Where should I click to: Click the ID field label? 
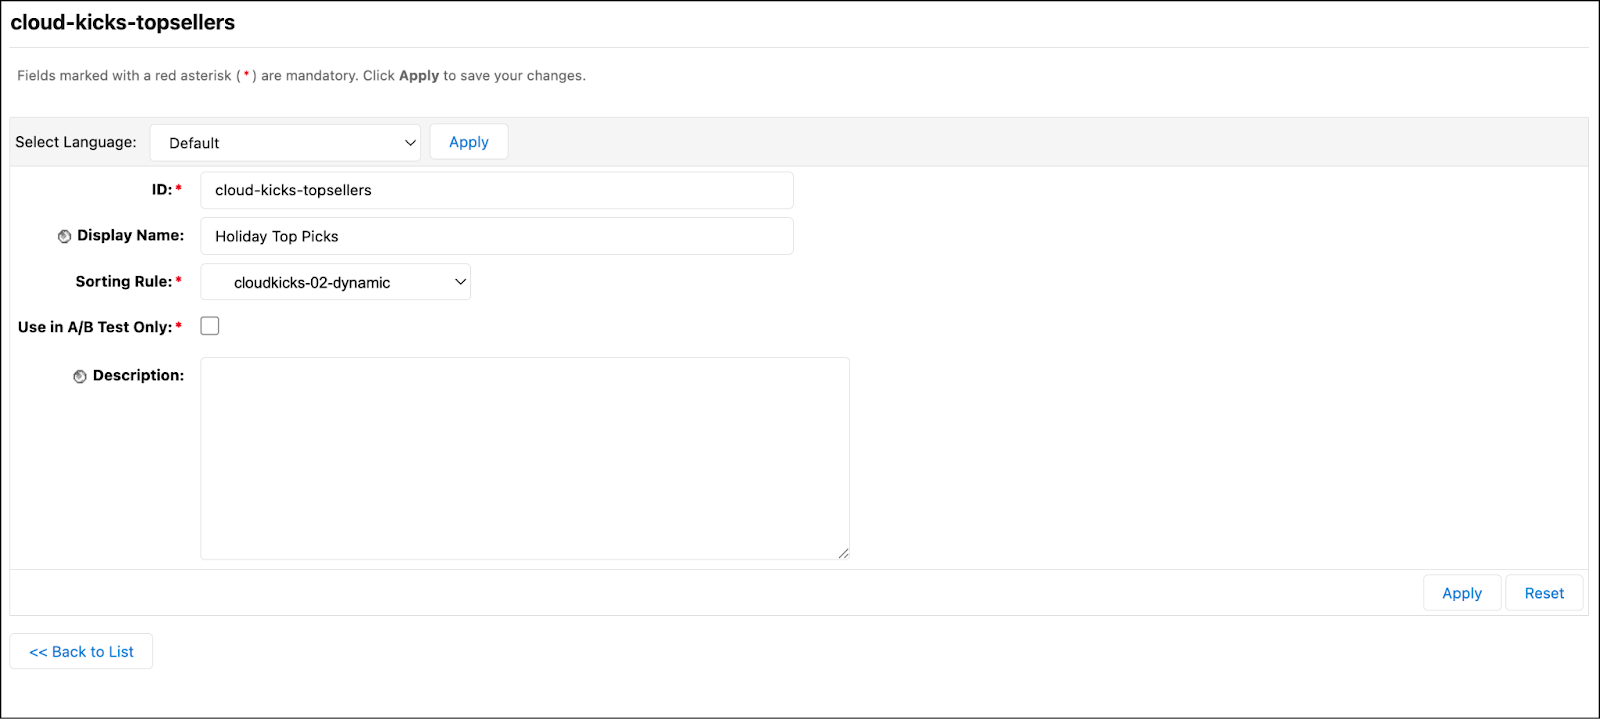(162, 189)
